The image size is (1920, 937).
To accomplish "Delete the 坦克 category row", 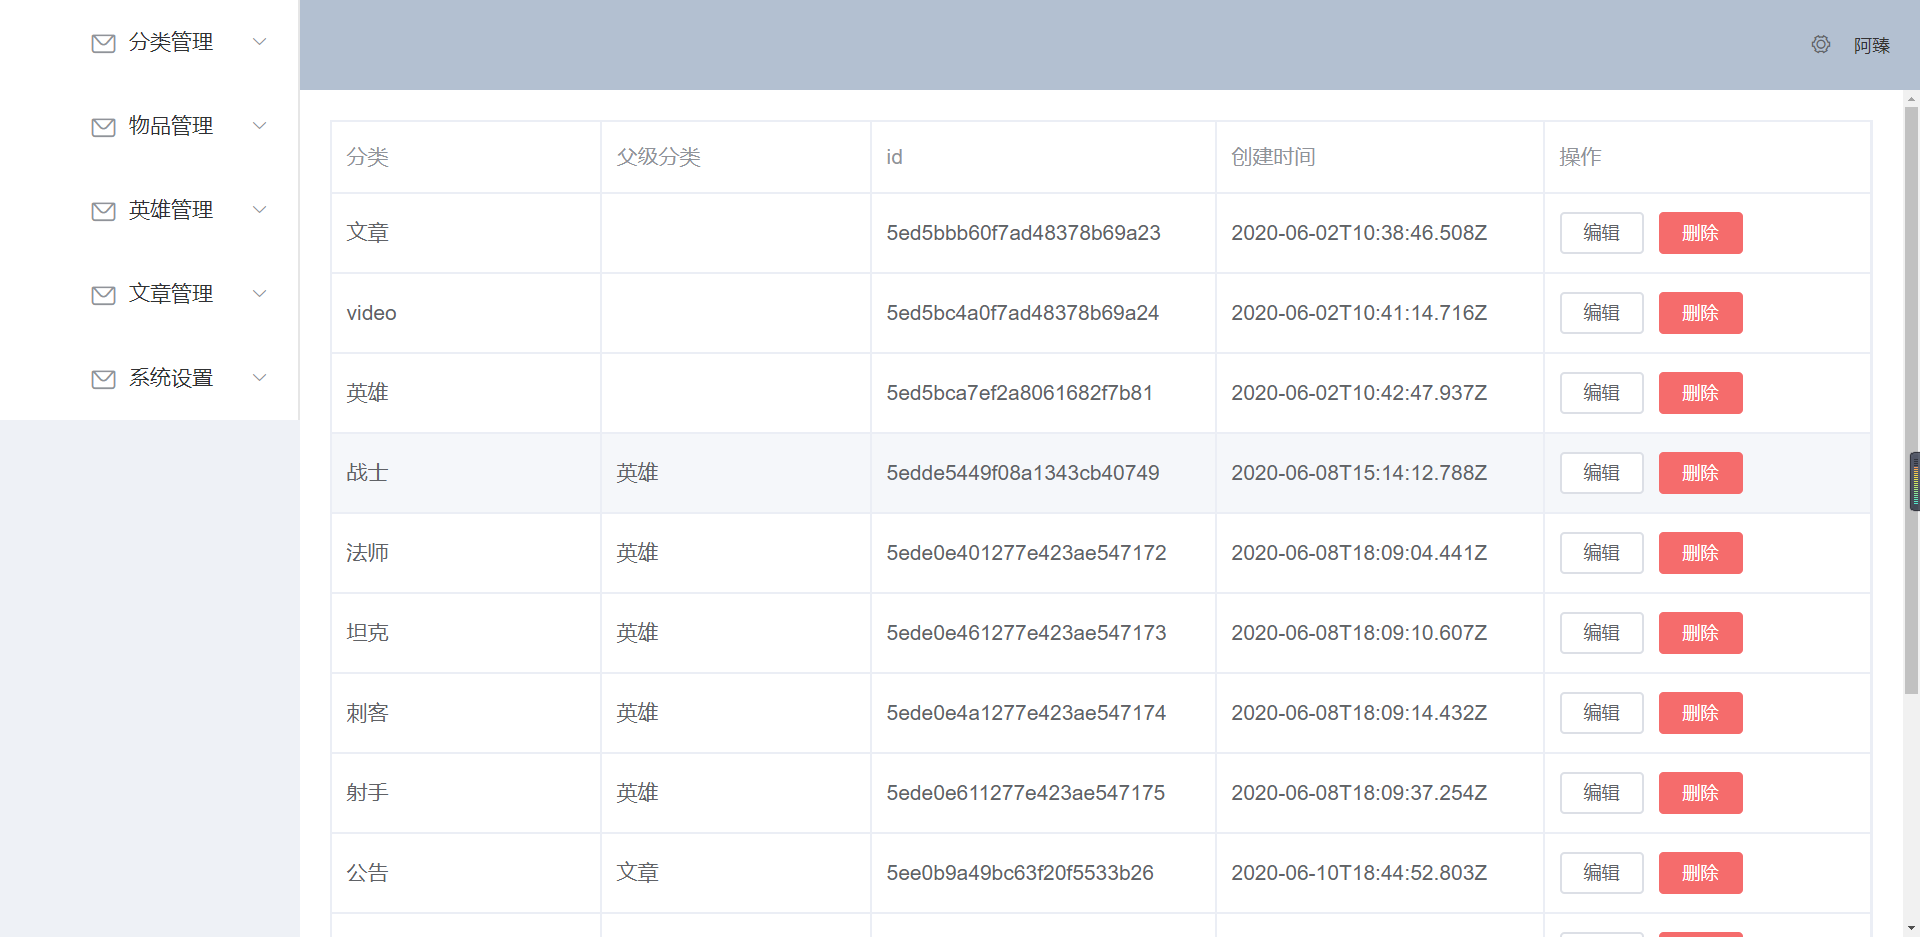I will point(1700,633).
